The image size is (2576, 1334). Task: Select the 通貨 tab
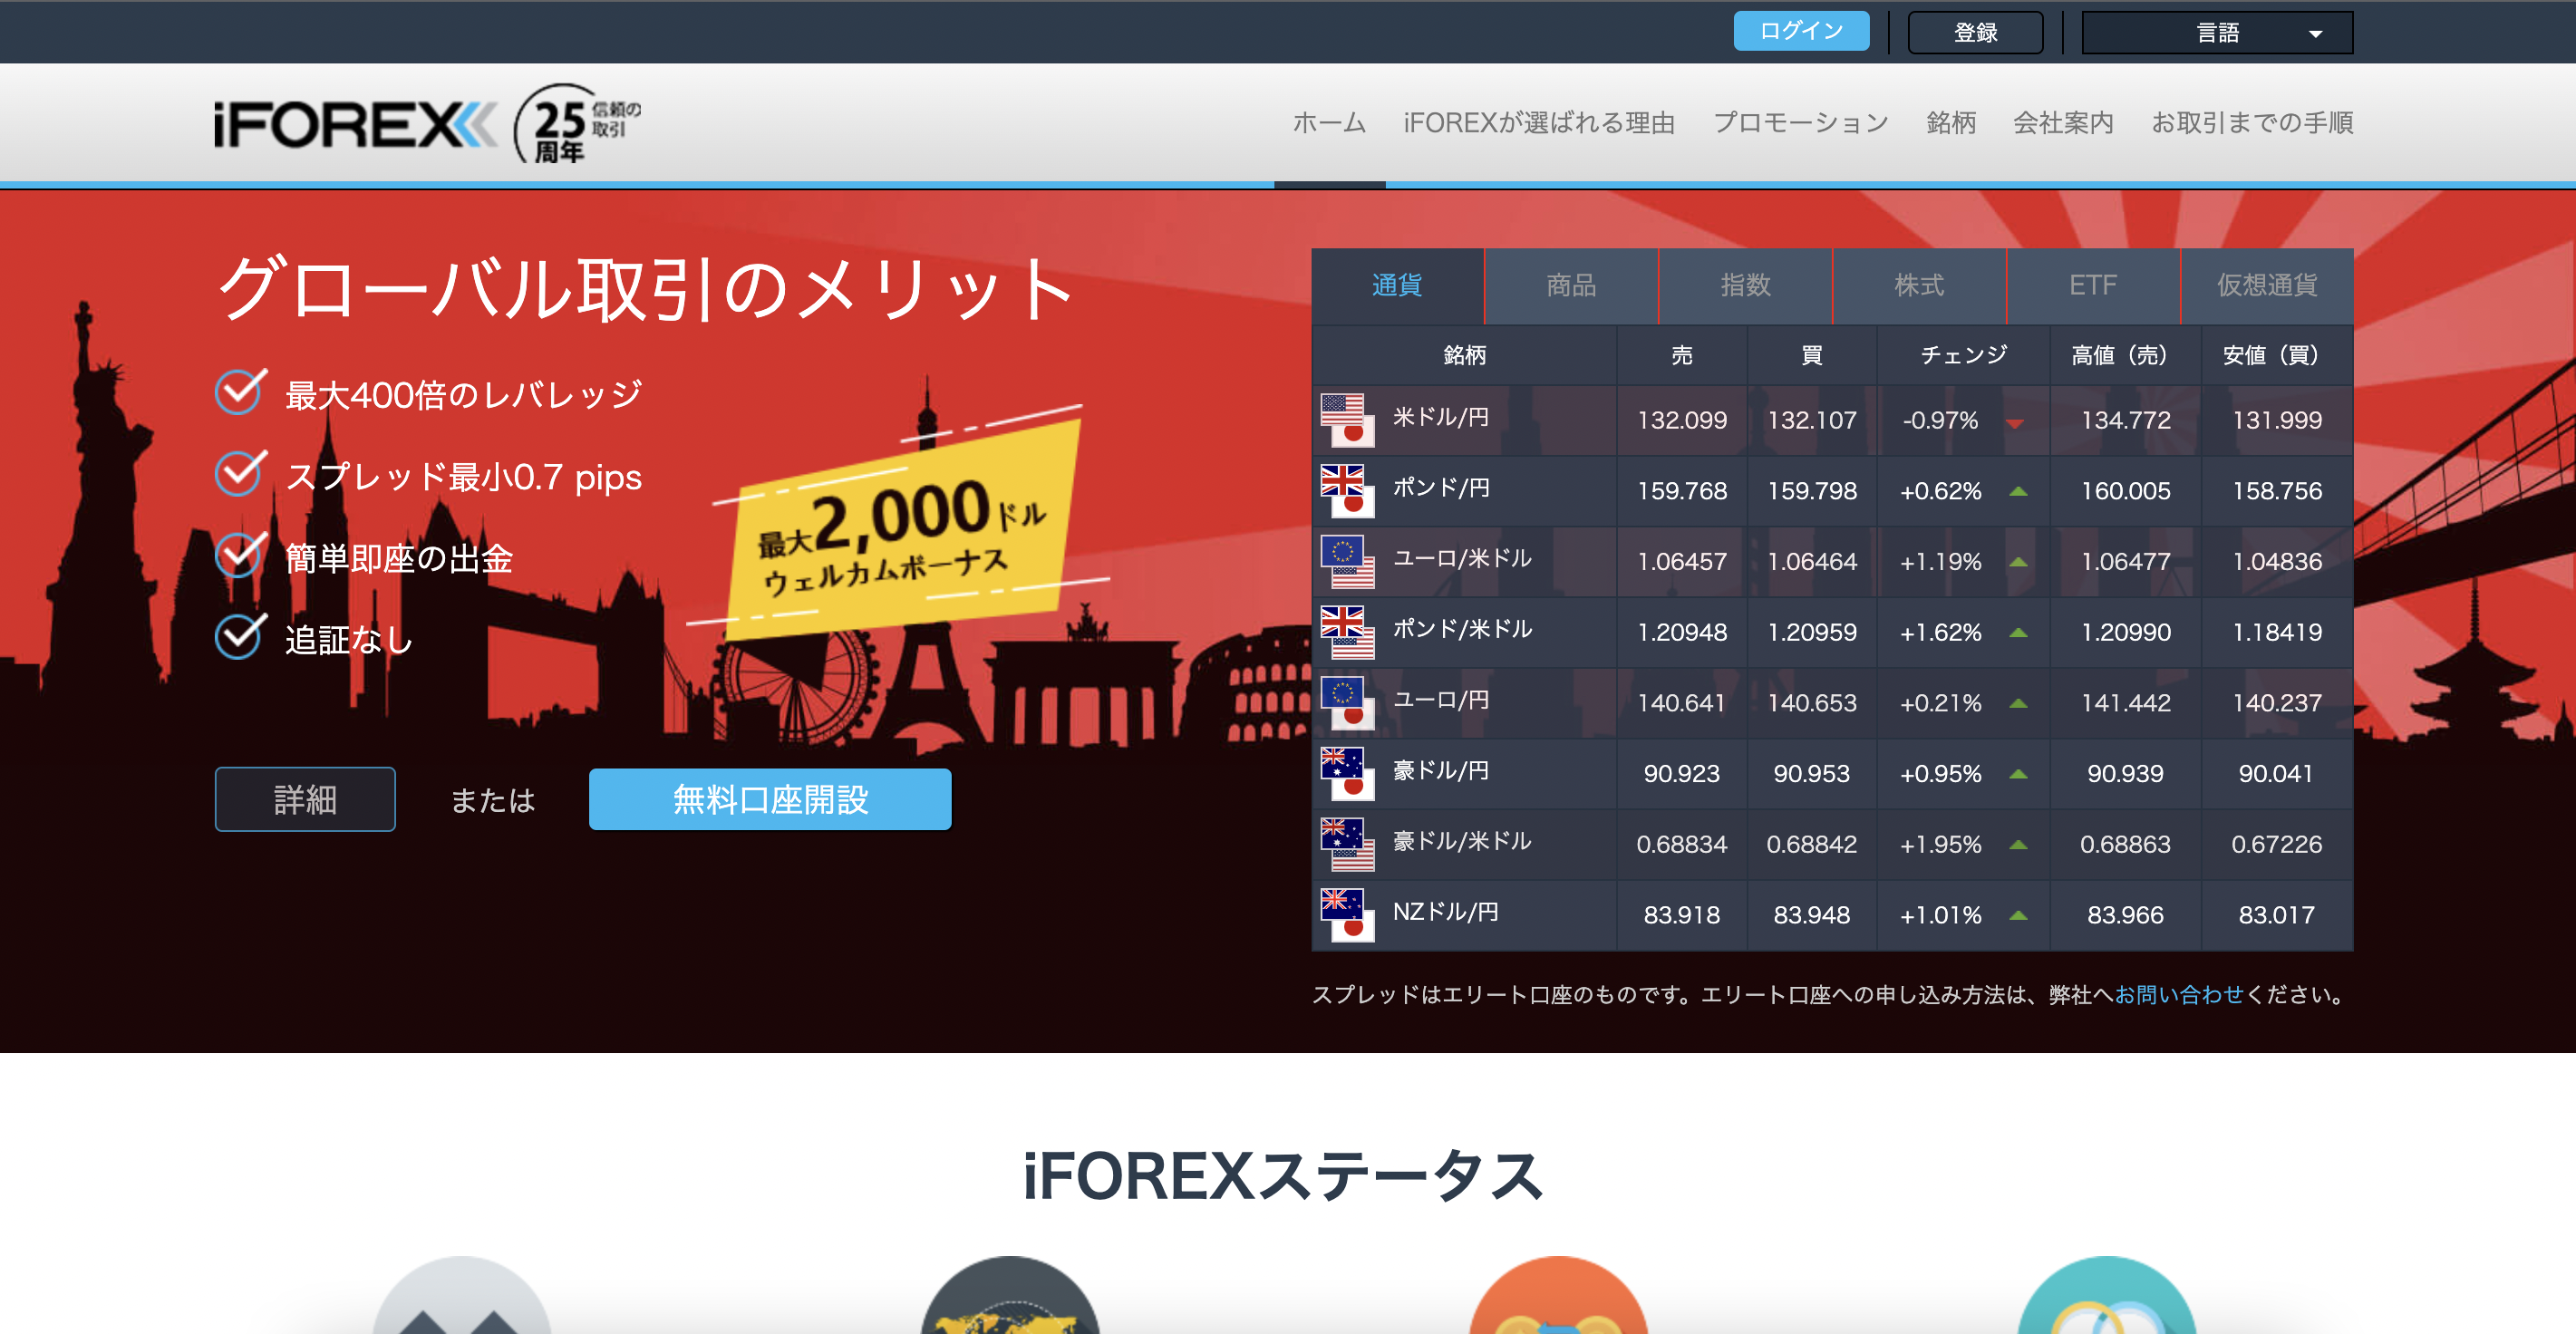(x=1397, y=286)
